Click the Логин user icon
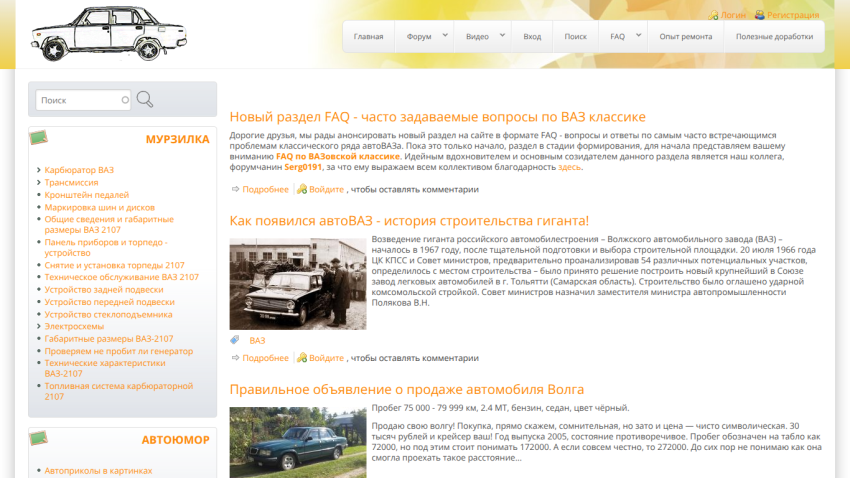This screenshot has width=850, height=478. tap(713, 15)
